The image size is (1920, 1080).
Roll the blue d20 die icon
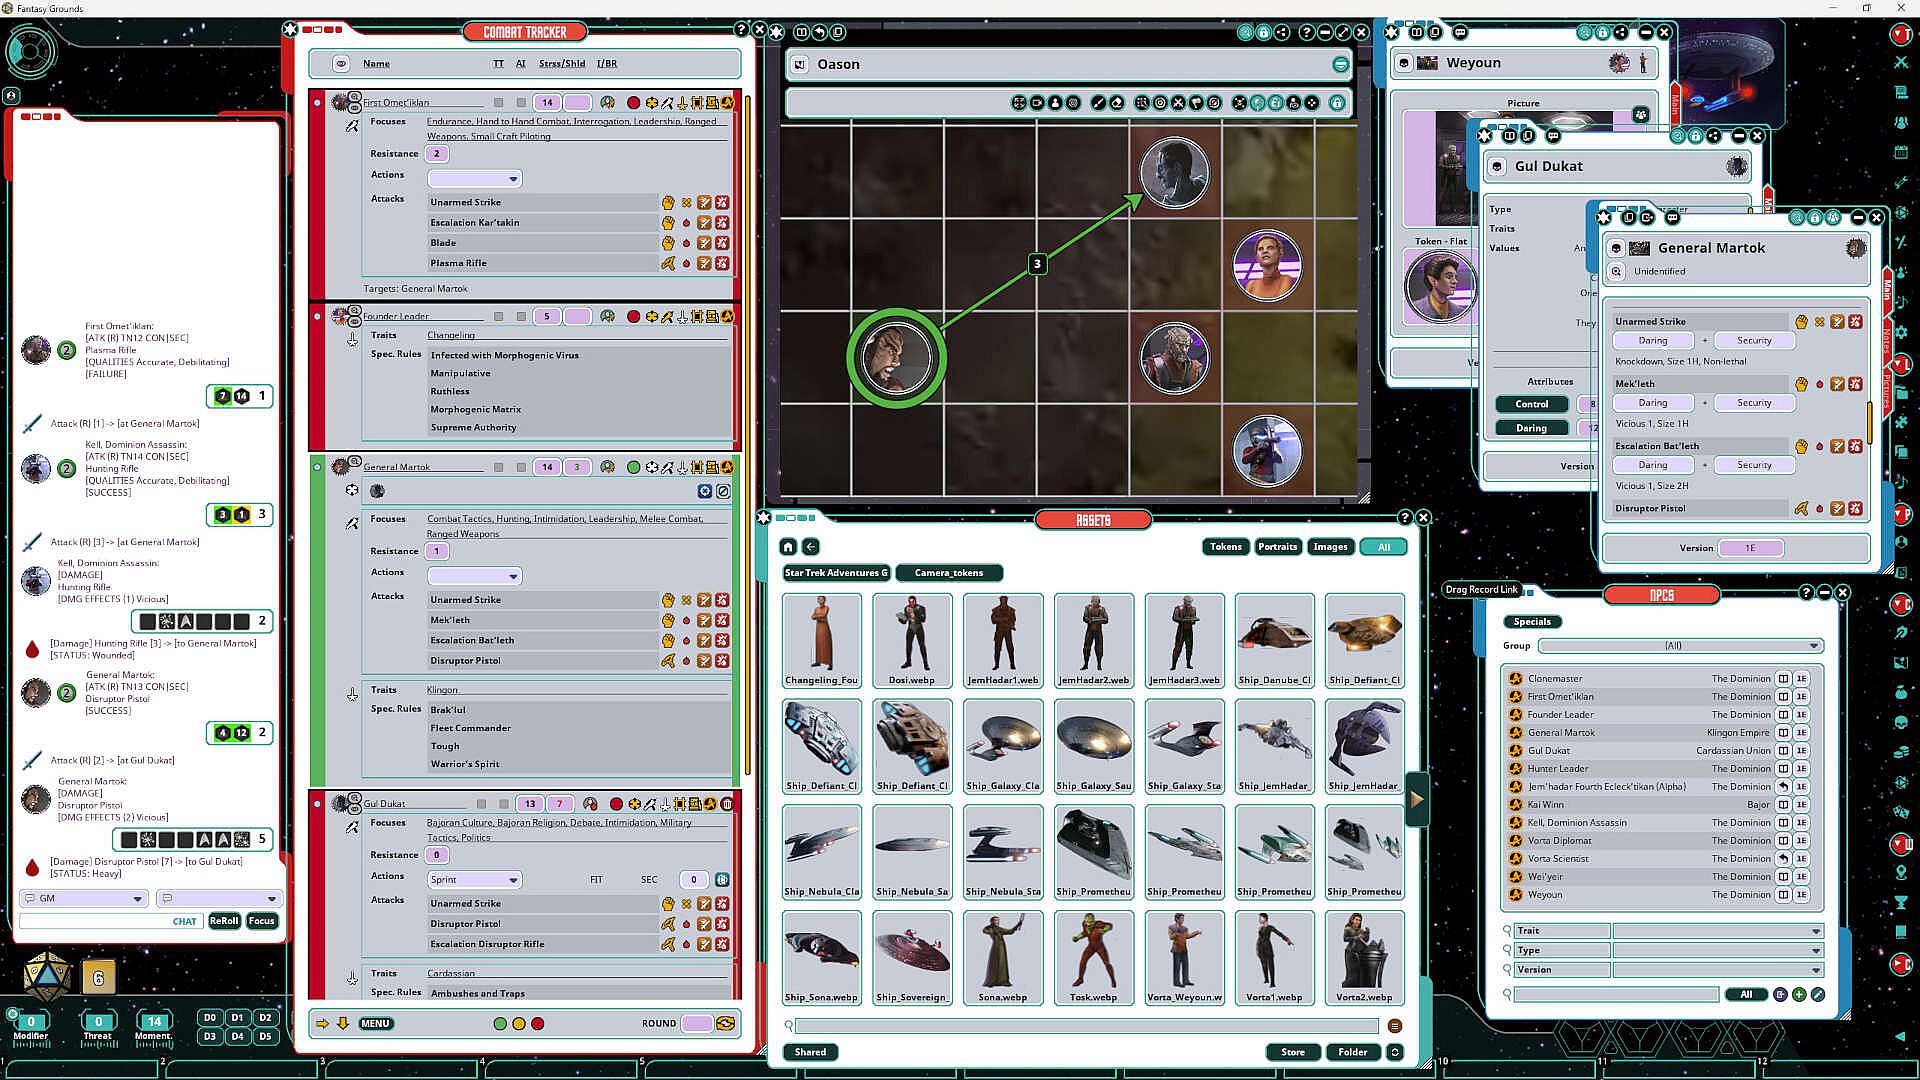click(x=46, y=976)
